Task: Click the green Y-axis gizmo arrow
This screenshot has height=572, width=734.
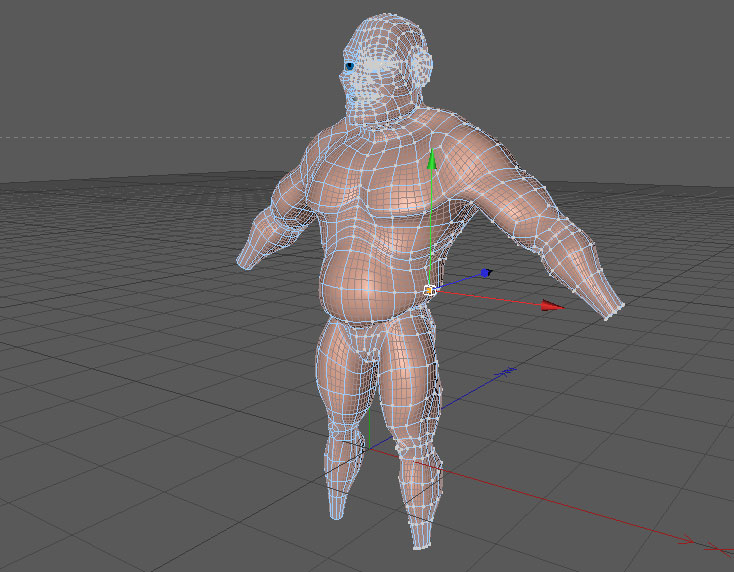Action: [432, 159]
